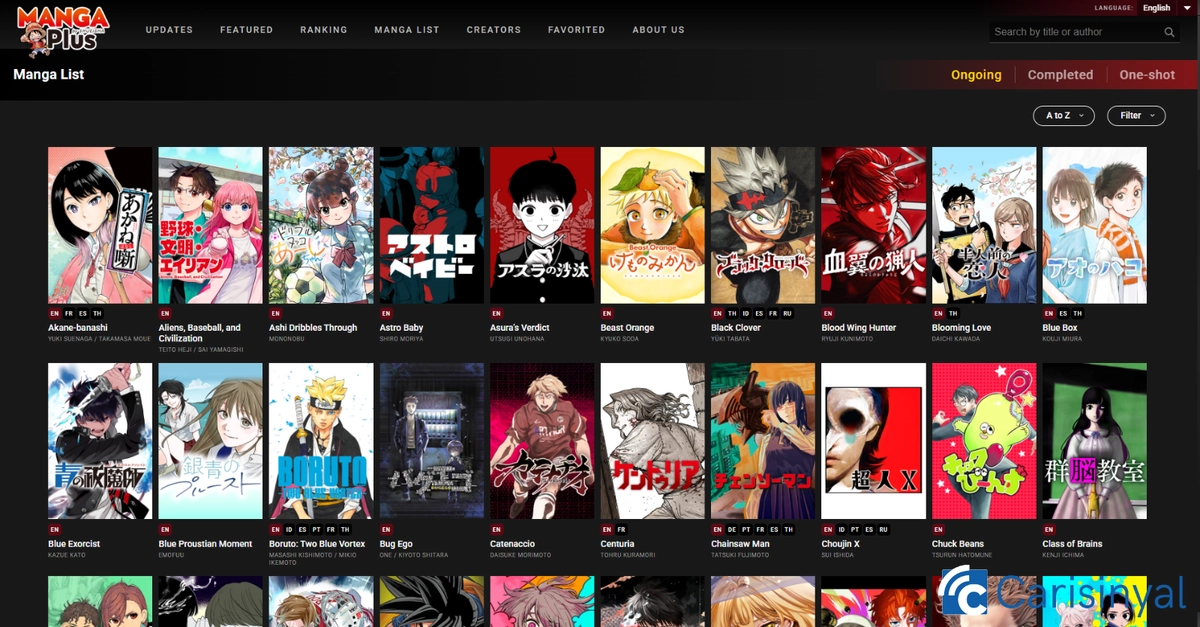
Task: Open the Filter dropdown
Action: tap(1136, 116)
